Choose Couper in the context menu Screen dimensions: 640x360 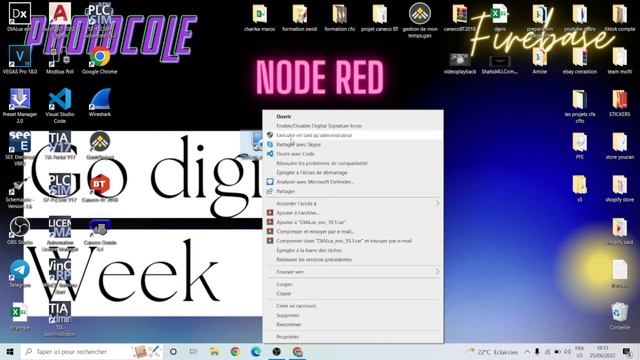[353, 284]
